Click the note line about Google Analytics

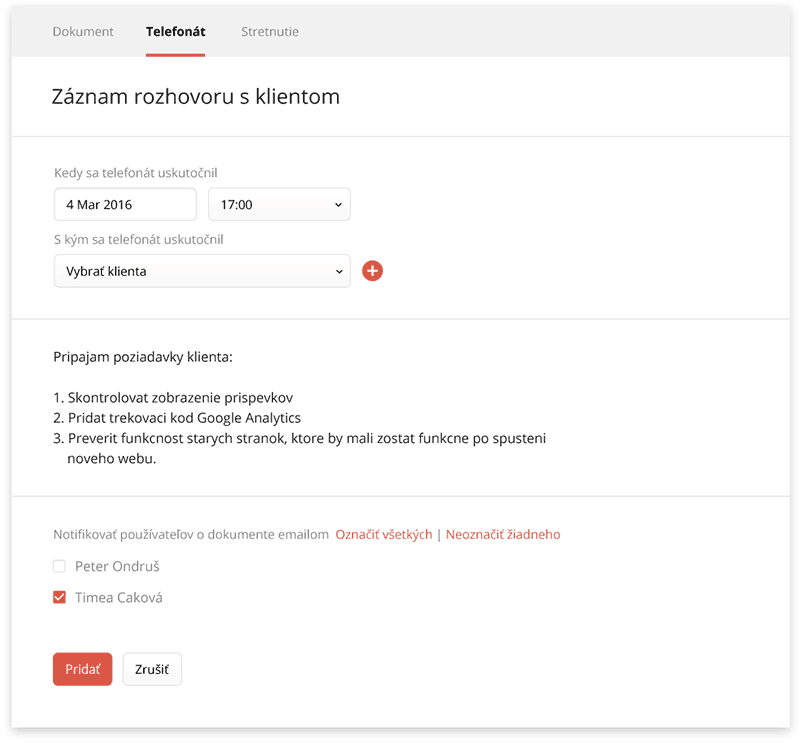[177, 418]
